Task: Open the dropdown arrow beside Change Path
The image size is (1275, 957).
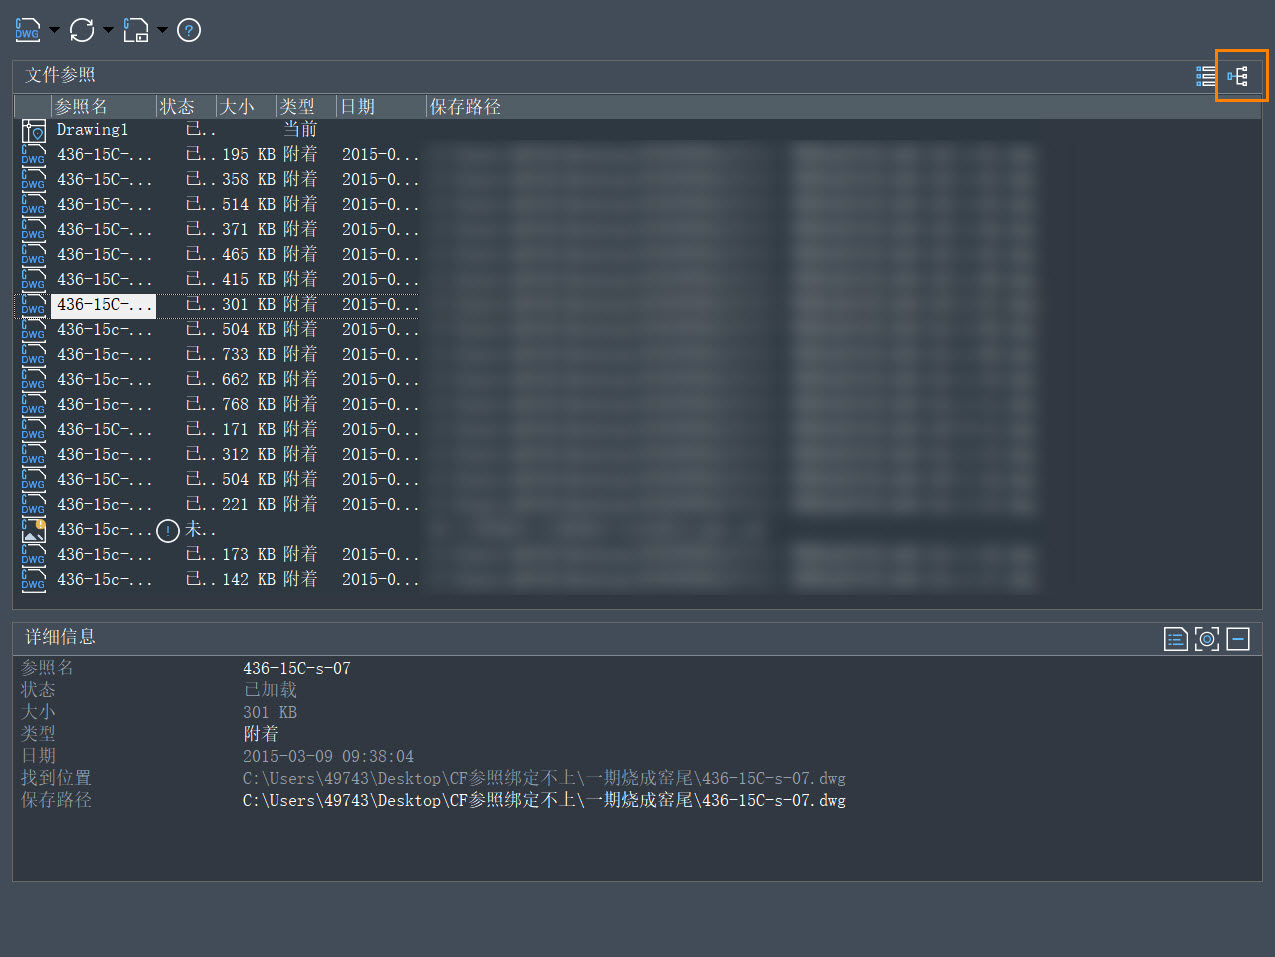Action: (162, 30)
